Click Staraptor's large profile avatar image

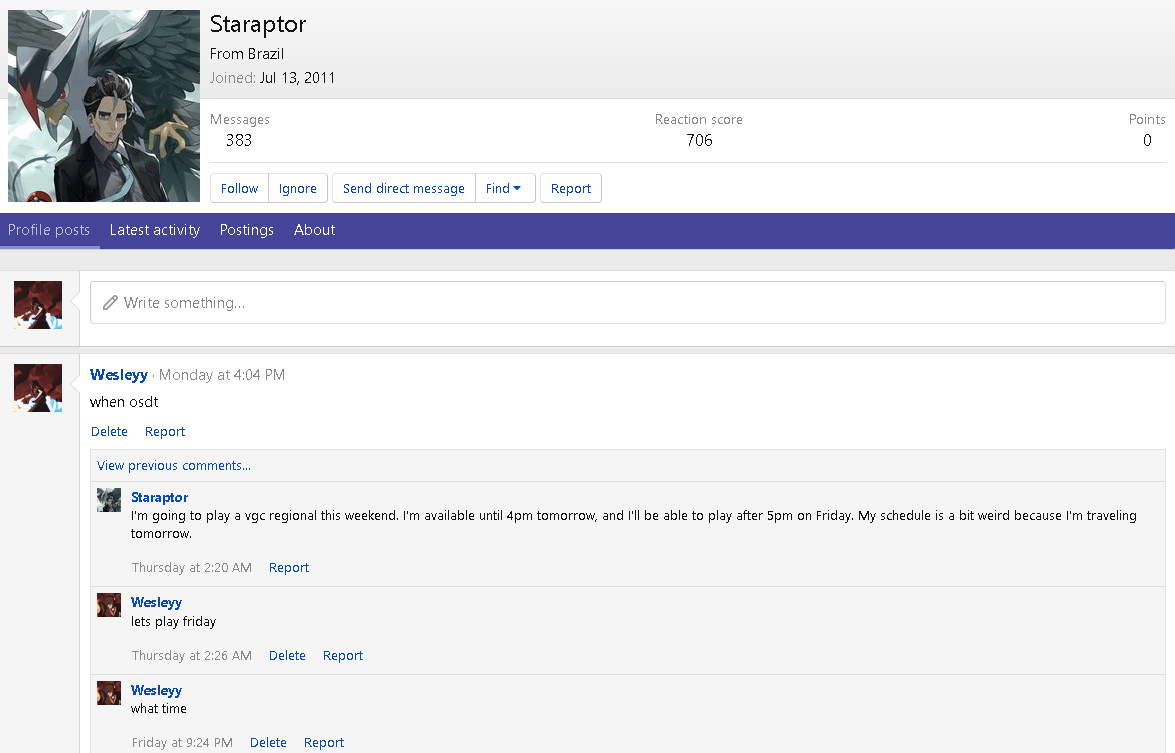point(104,106)
